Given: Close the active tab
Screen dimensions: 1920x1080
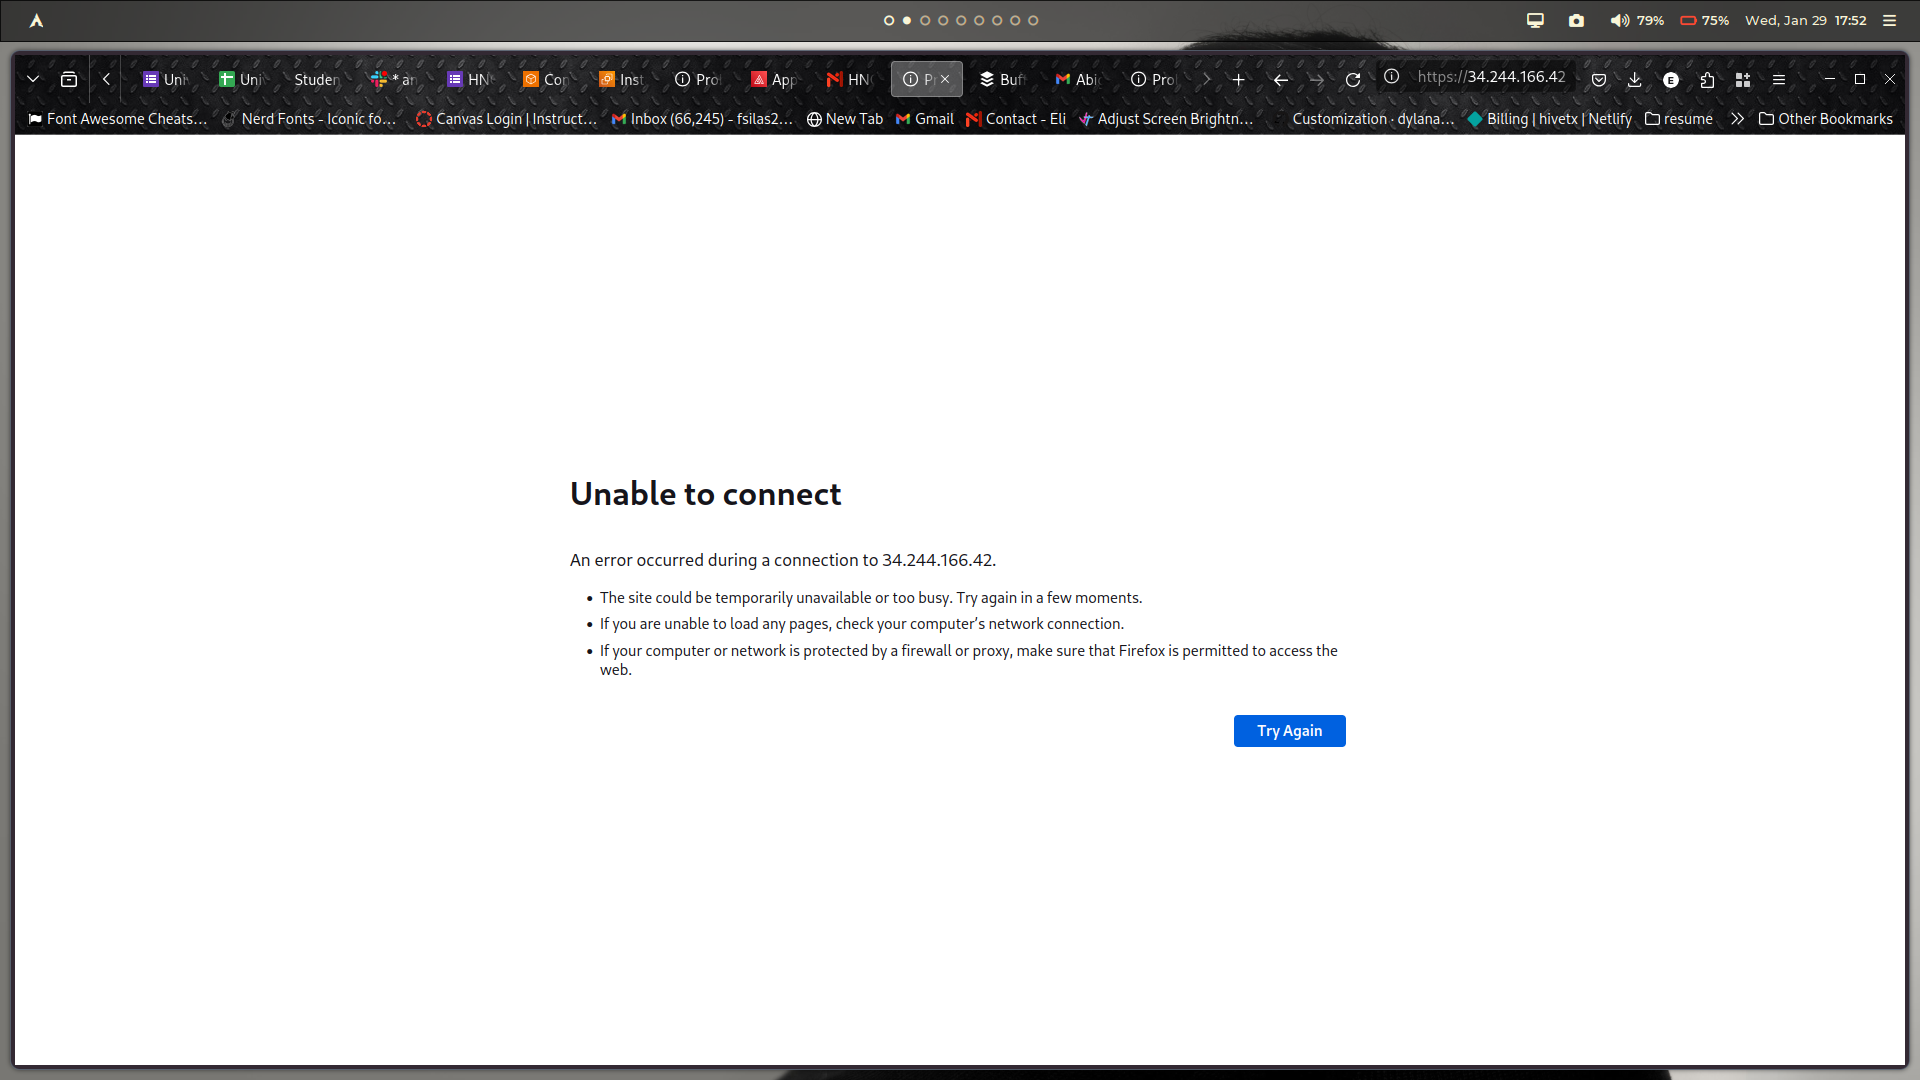Looking at the screenshot, I should 945,79.
